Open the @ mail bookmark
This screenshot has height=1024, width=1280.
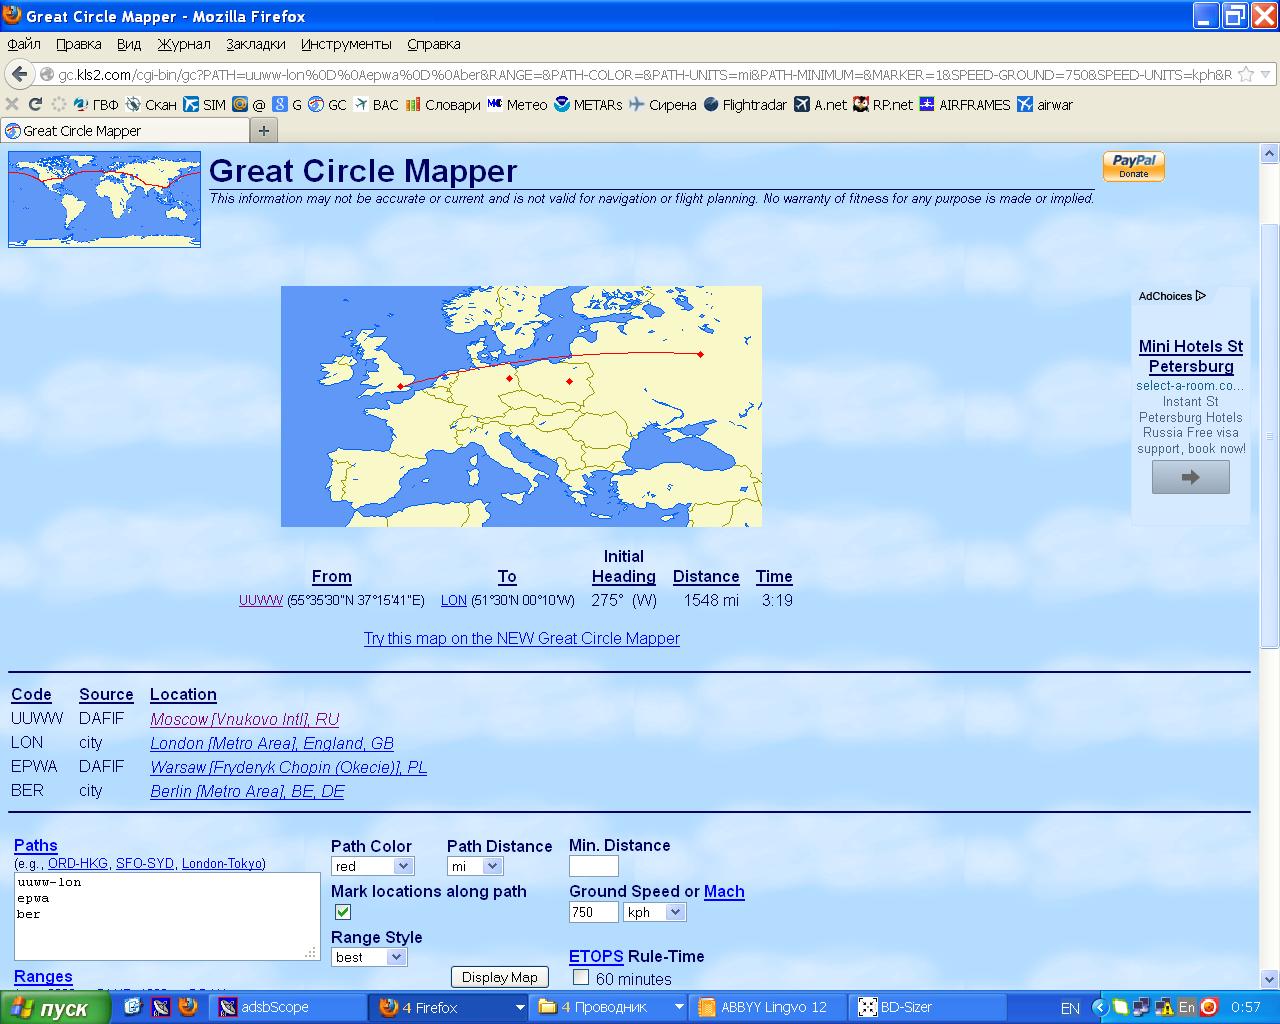point(249,104)
